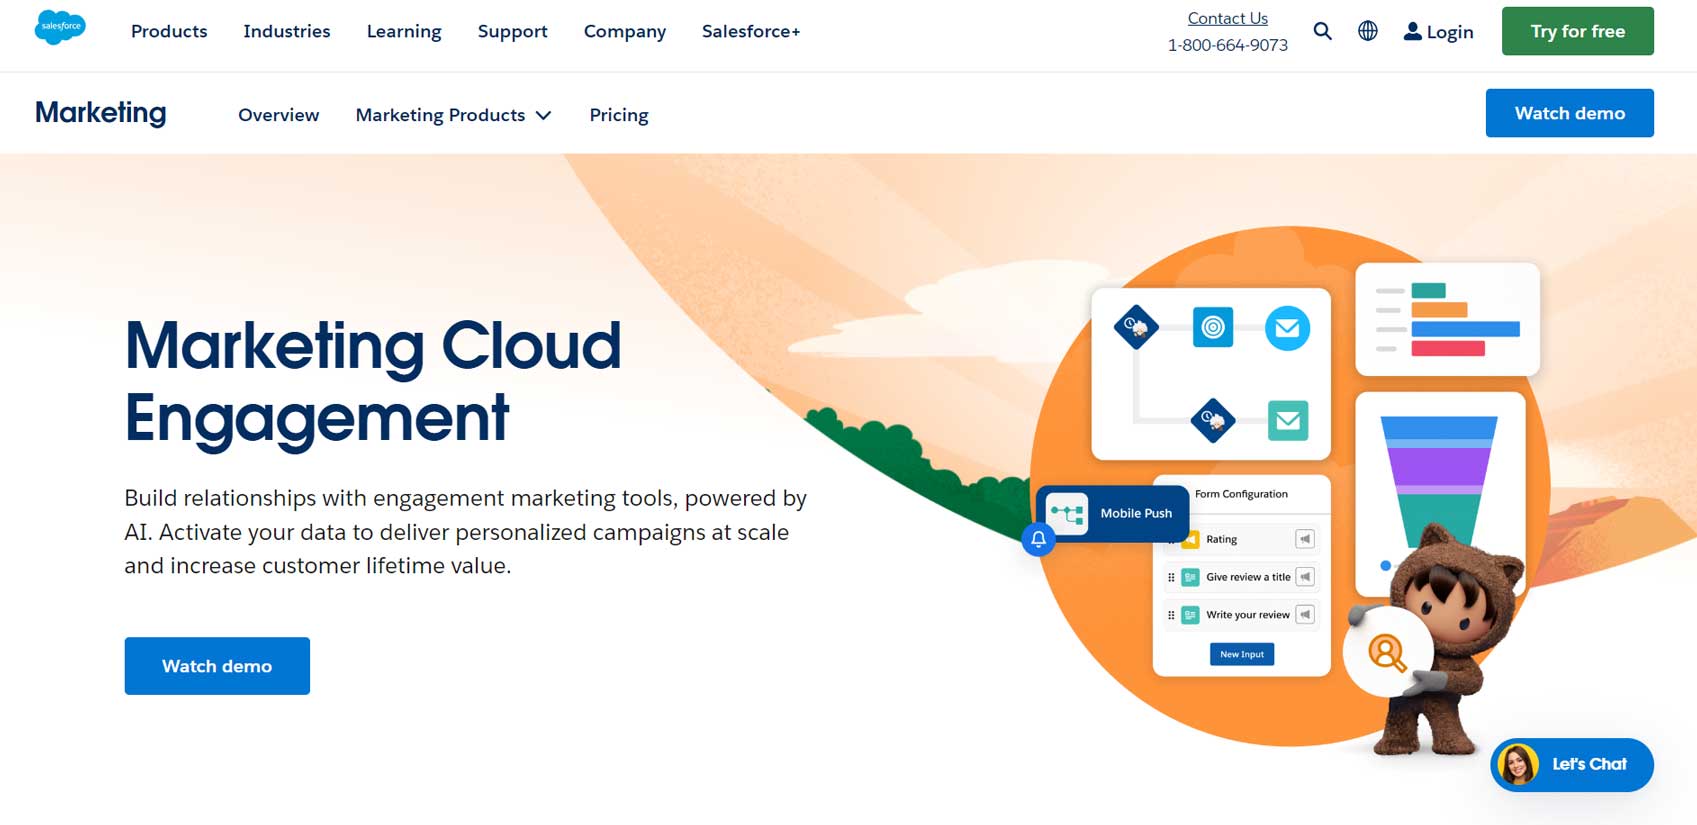Click Watch demo in the sub-navigation bar

pyautogui.click(x=1569, y=113)
